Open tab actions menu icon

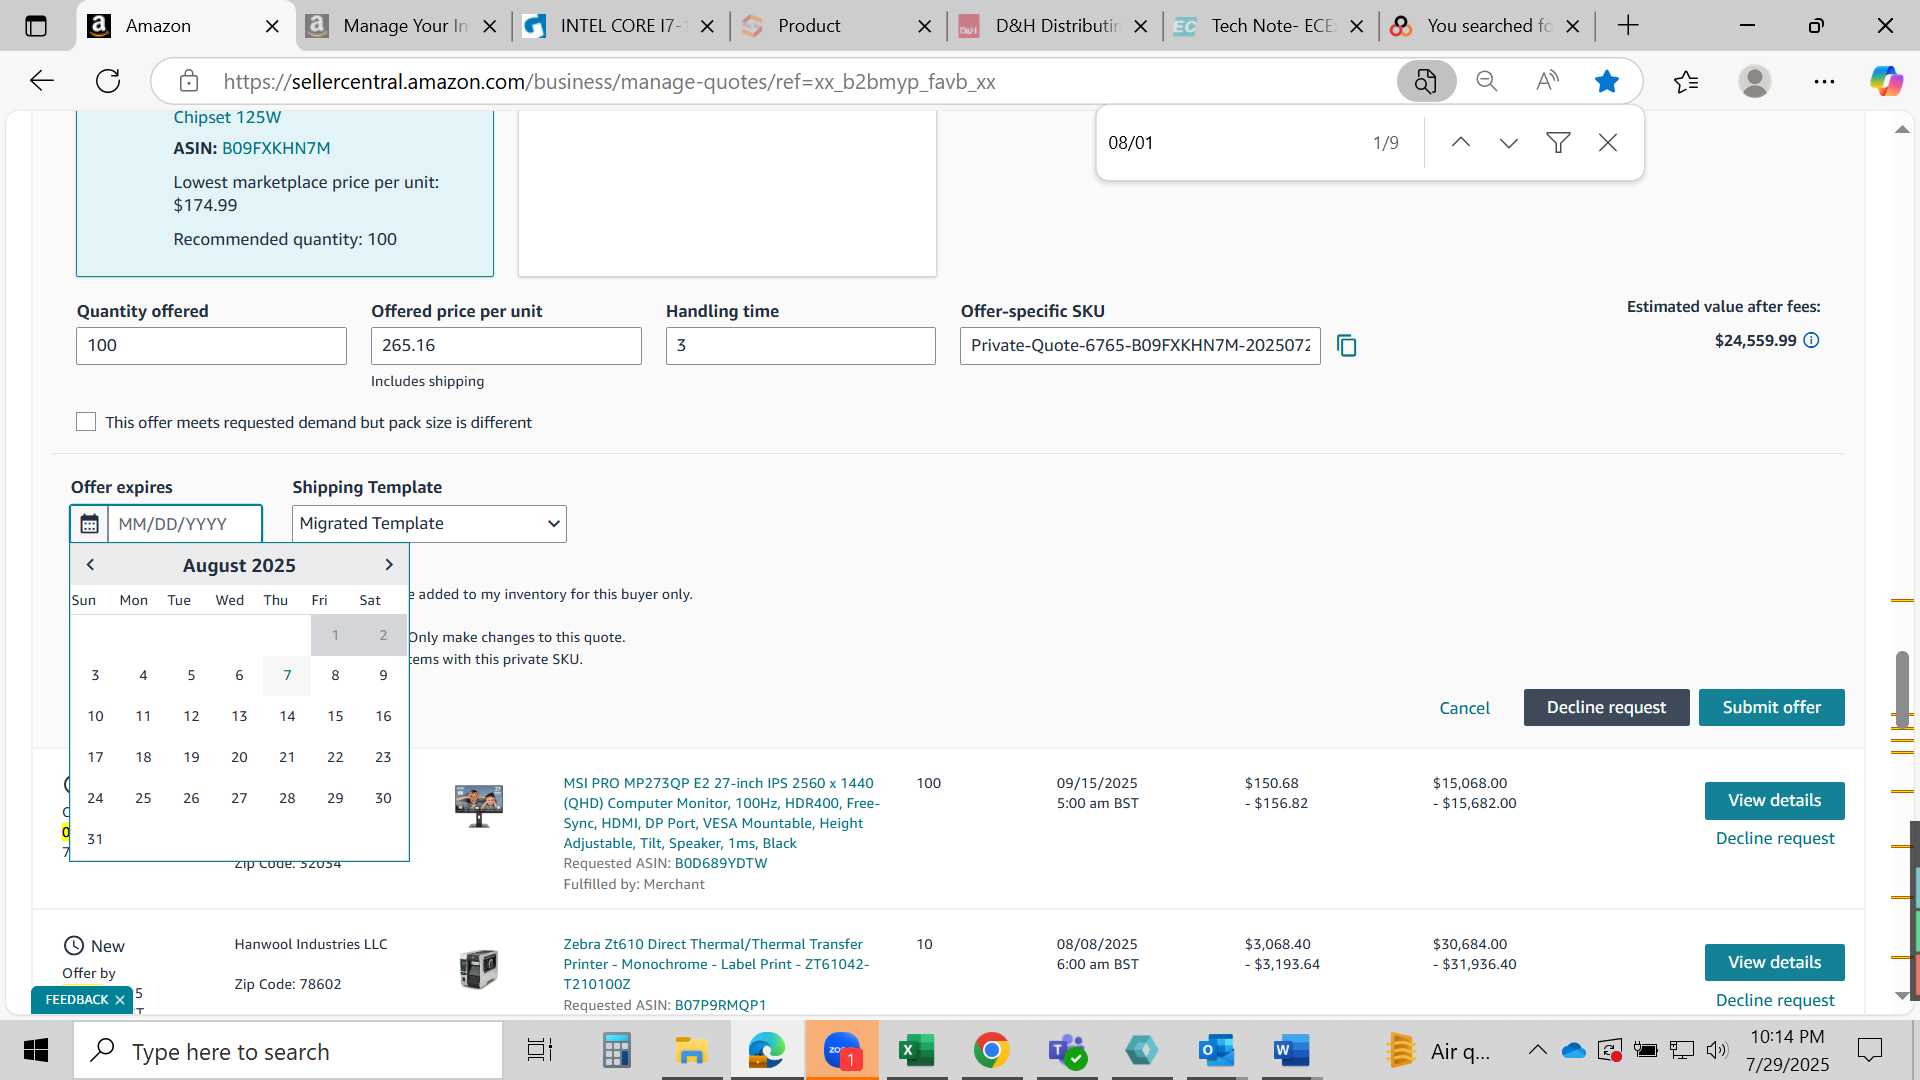point(36,26)
